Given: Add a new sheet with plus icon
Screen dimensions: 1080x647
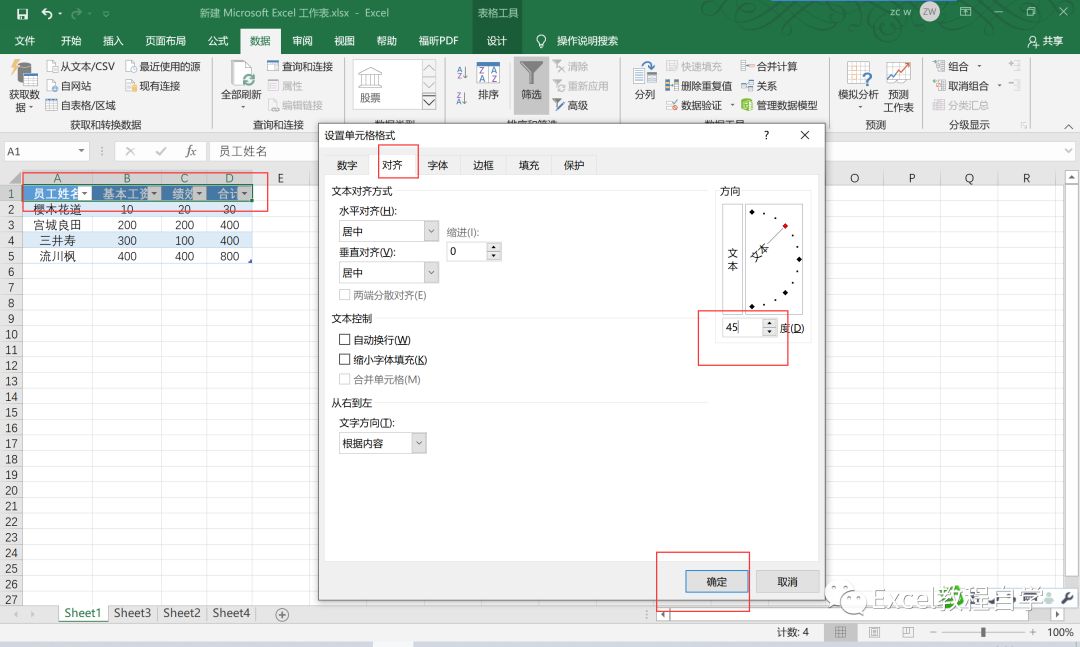Looking at the screenshot, I should pyautogui.click(x=282, y=614).
